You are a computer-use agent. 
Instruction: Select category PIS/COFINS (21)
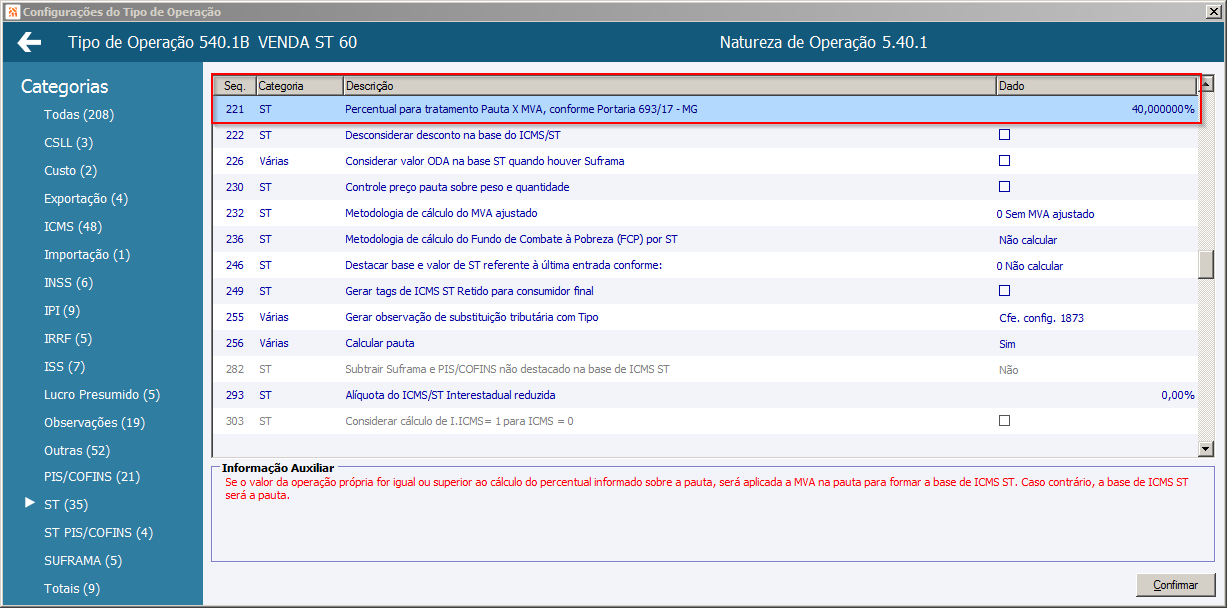[92, 477]
